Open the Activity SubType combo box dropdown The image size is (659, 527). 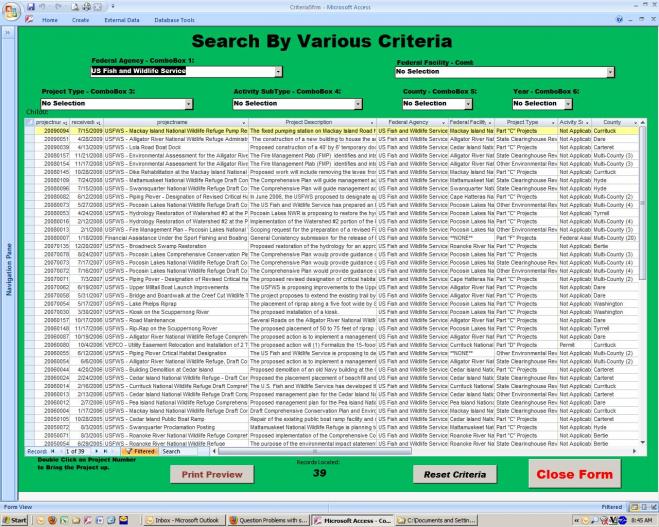[358, 104]
